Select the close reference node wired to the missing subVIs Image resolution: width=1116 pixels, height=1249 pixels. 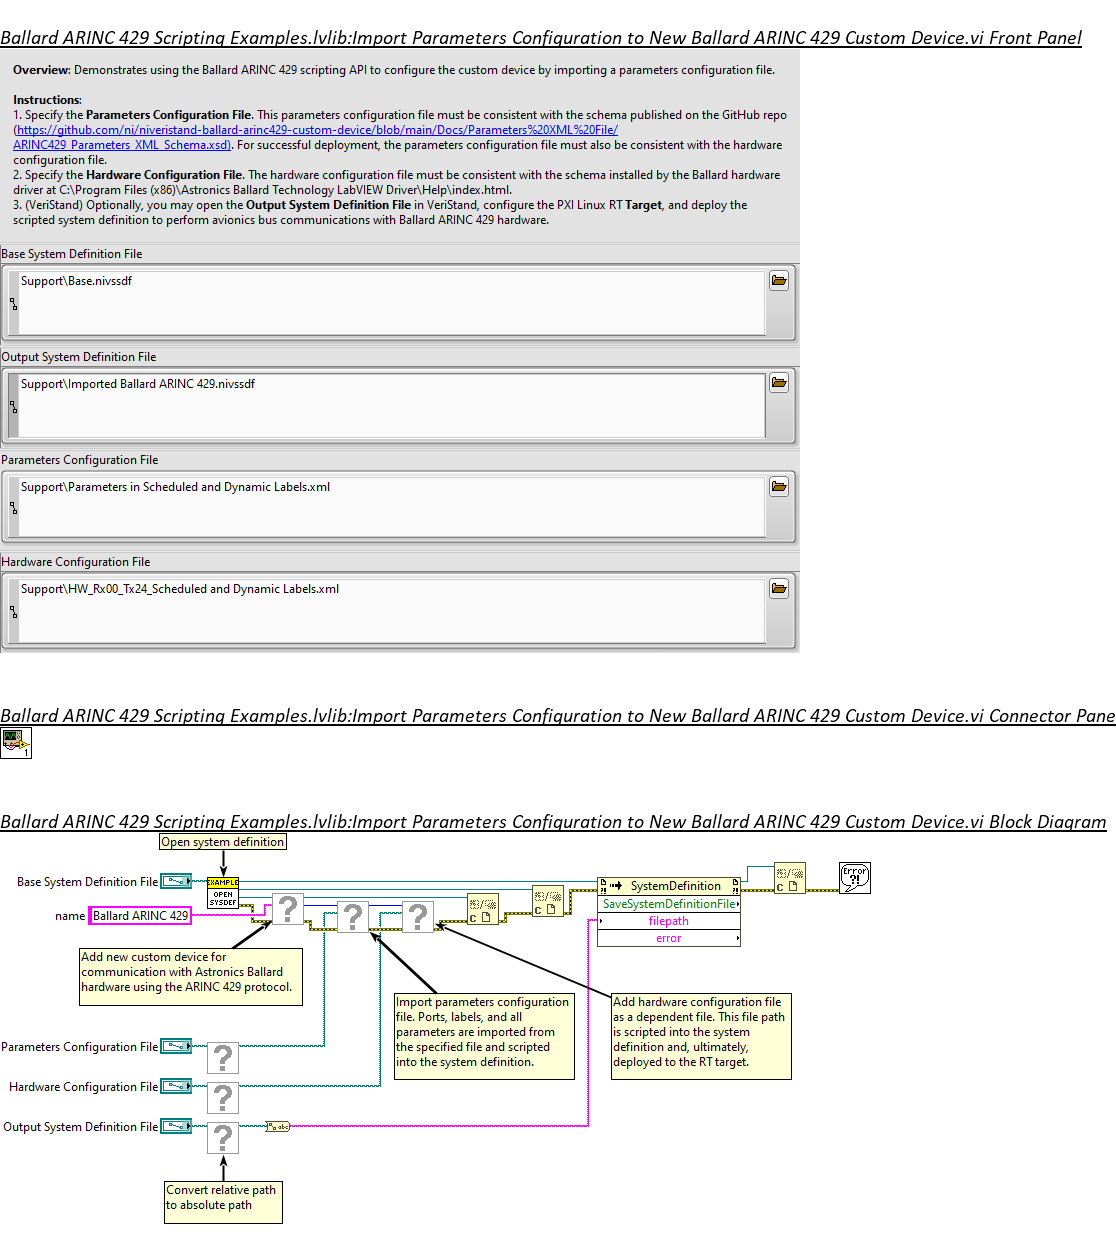pos(483,909)
